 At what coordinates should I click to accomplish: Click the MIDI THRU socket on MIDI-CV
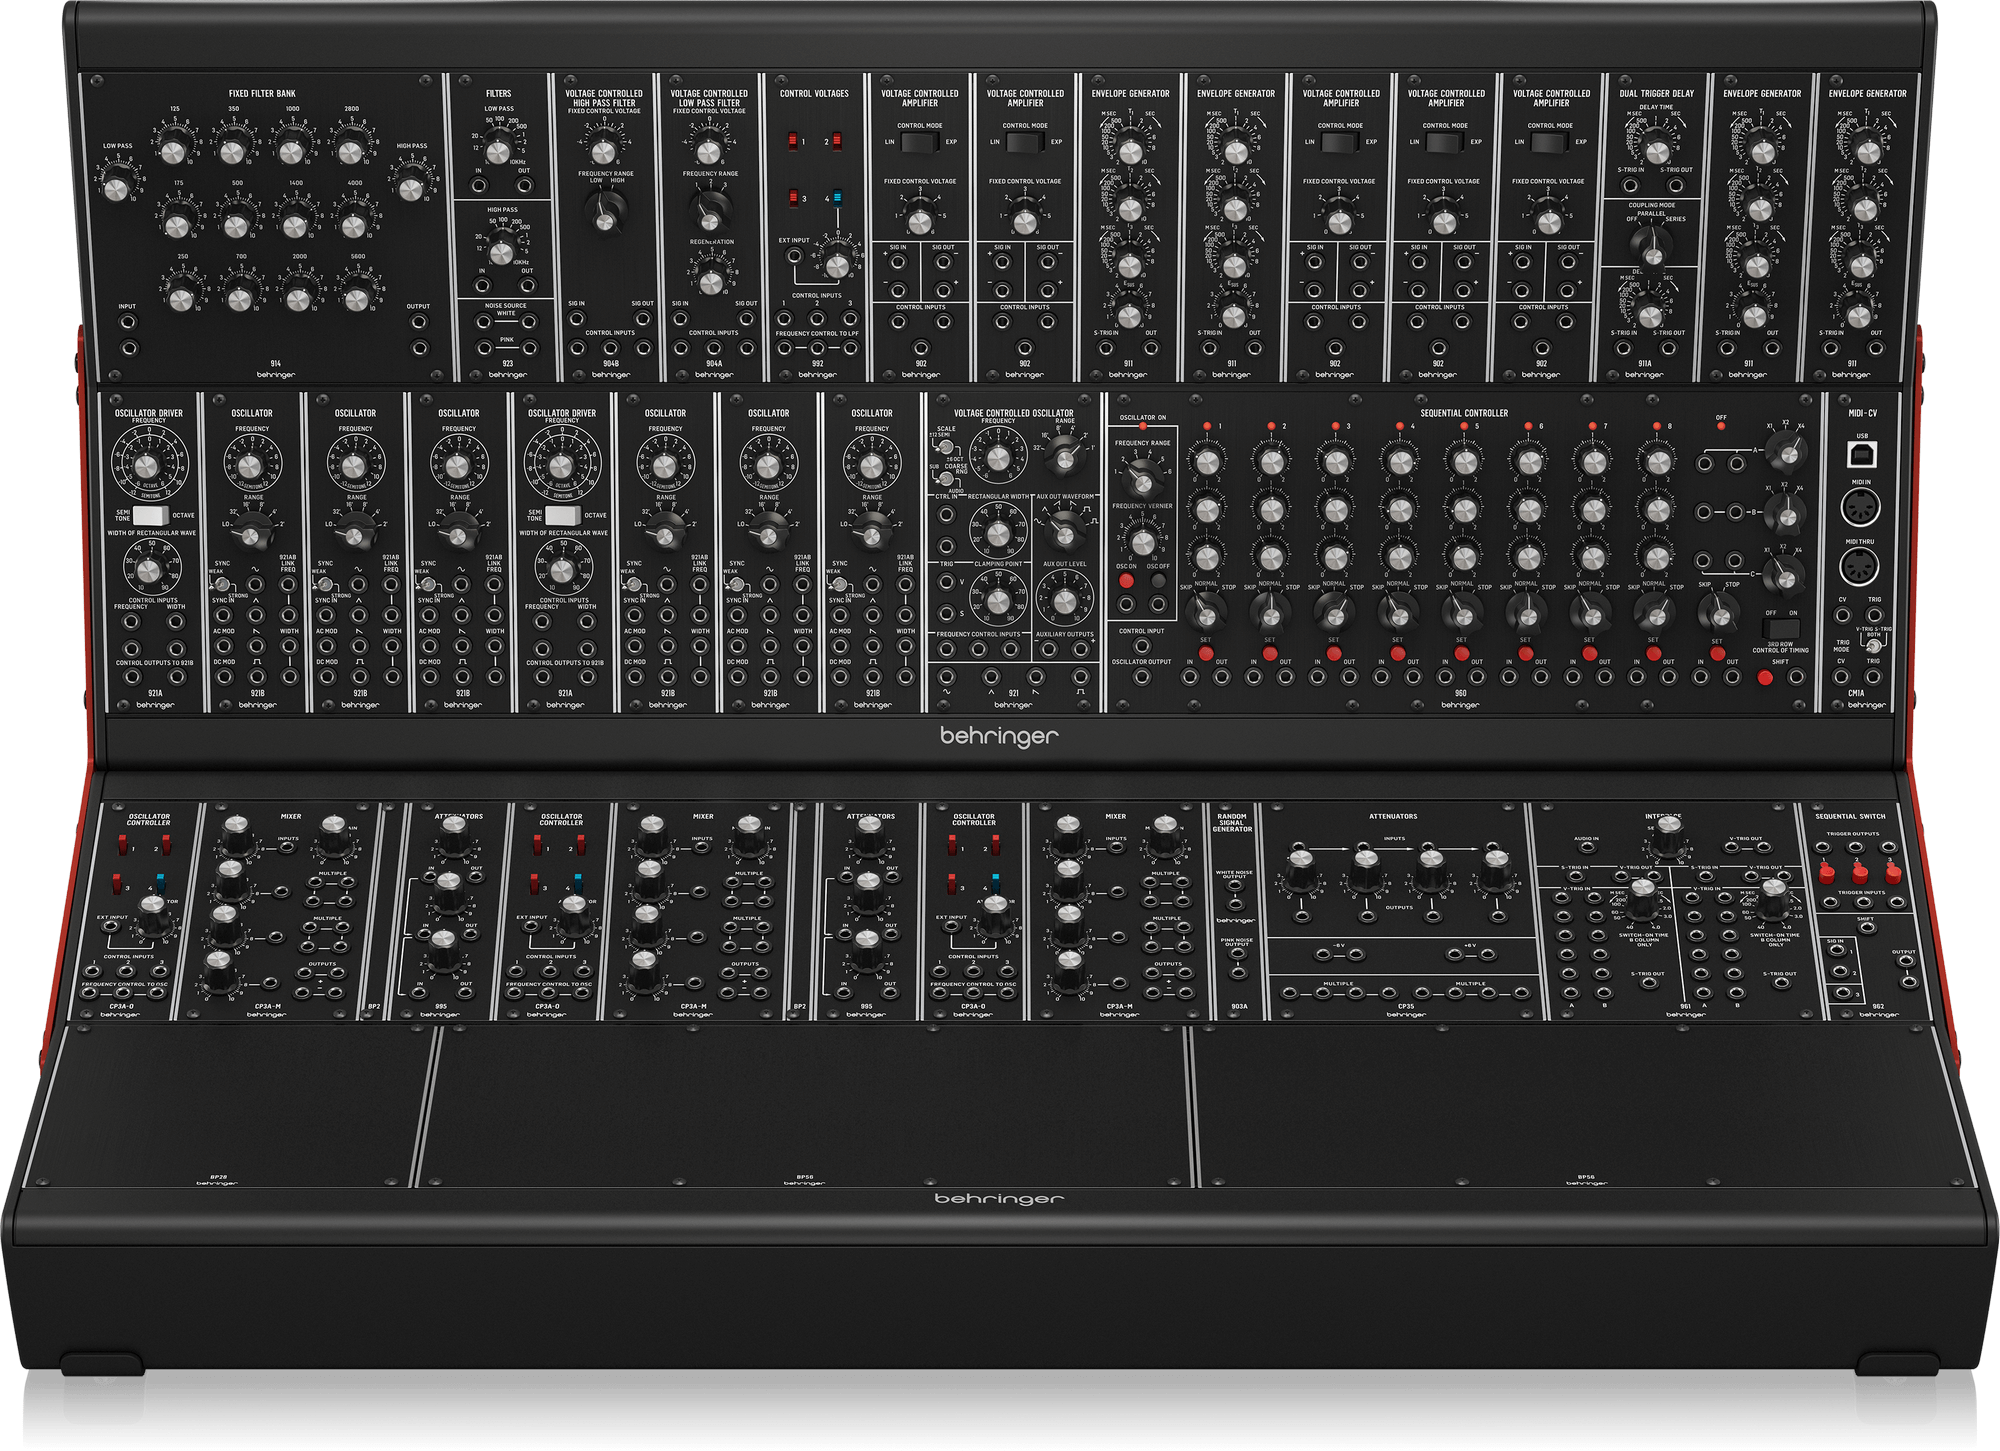pyautogui.click(x=1860, y=567)
